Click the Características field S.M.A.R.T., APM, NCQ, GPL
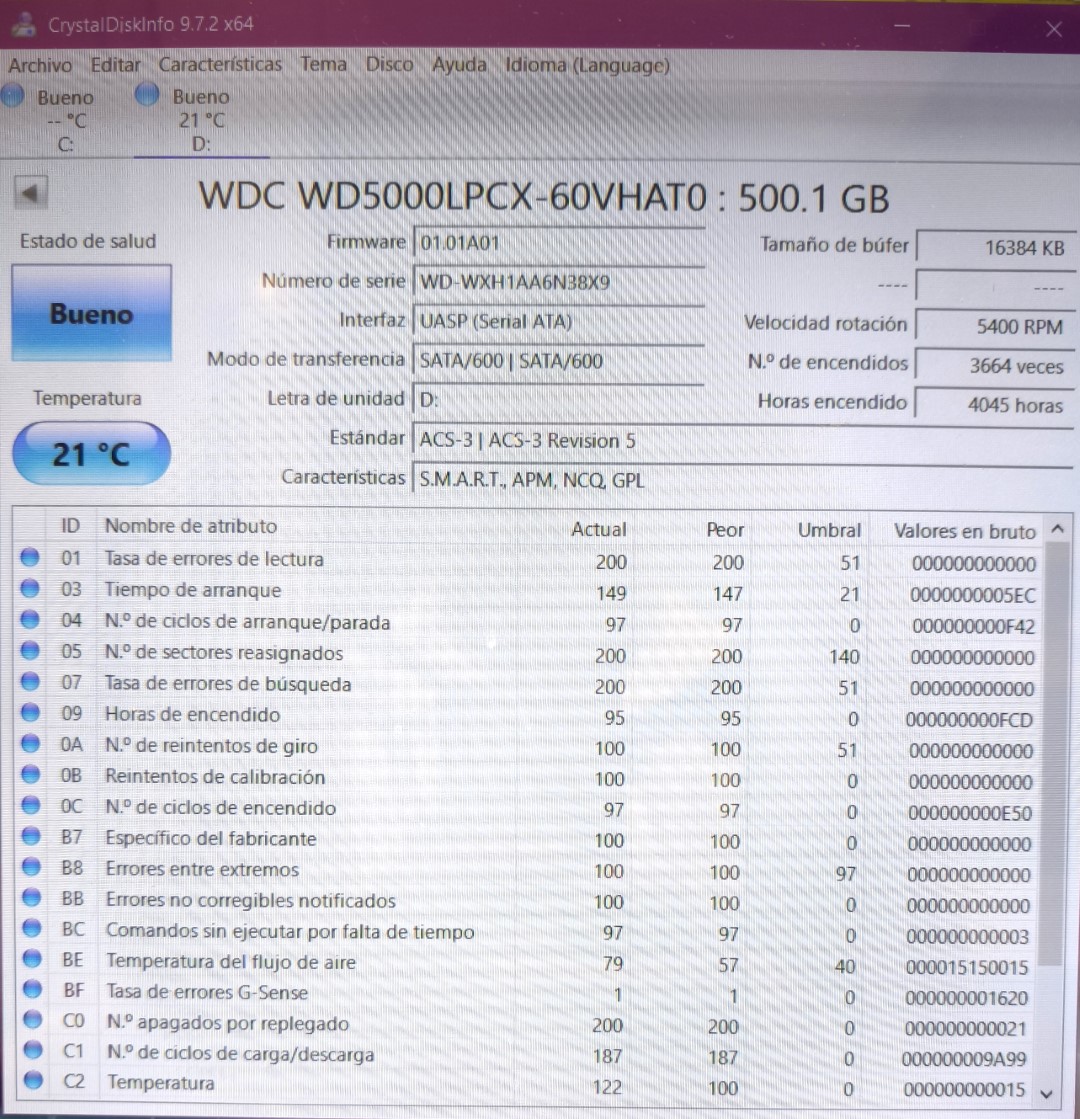The height and width of the screenshot is (1119, 1080). point(742,480)
